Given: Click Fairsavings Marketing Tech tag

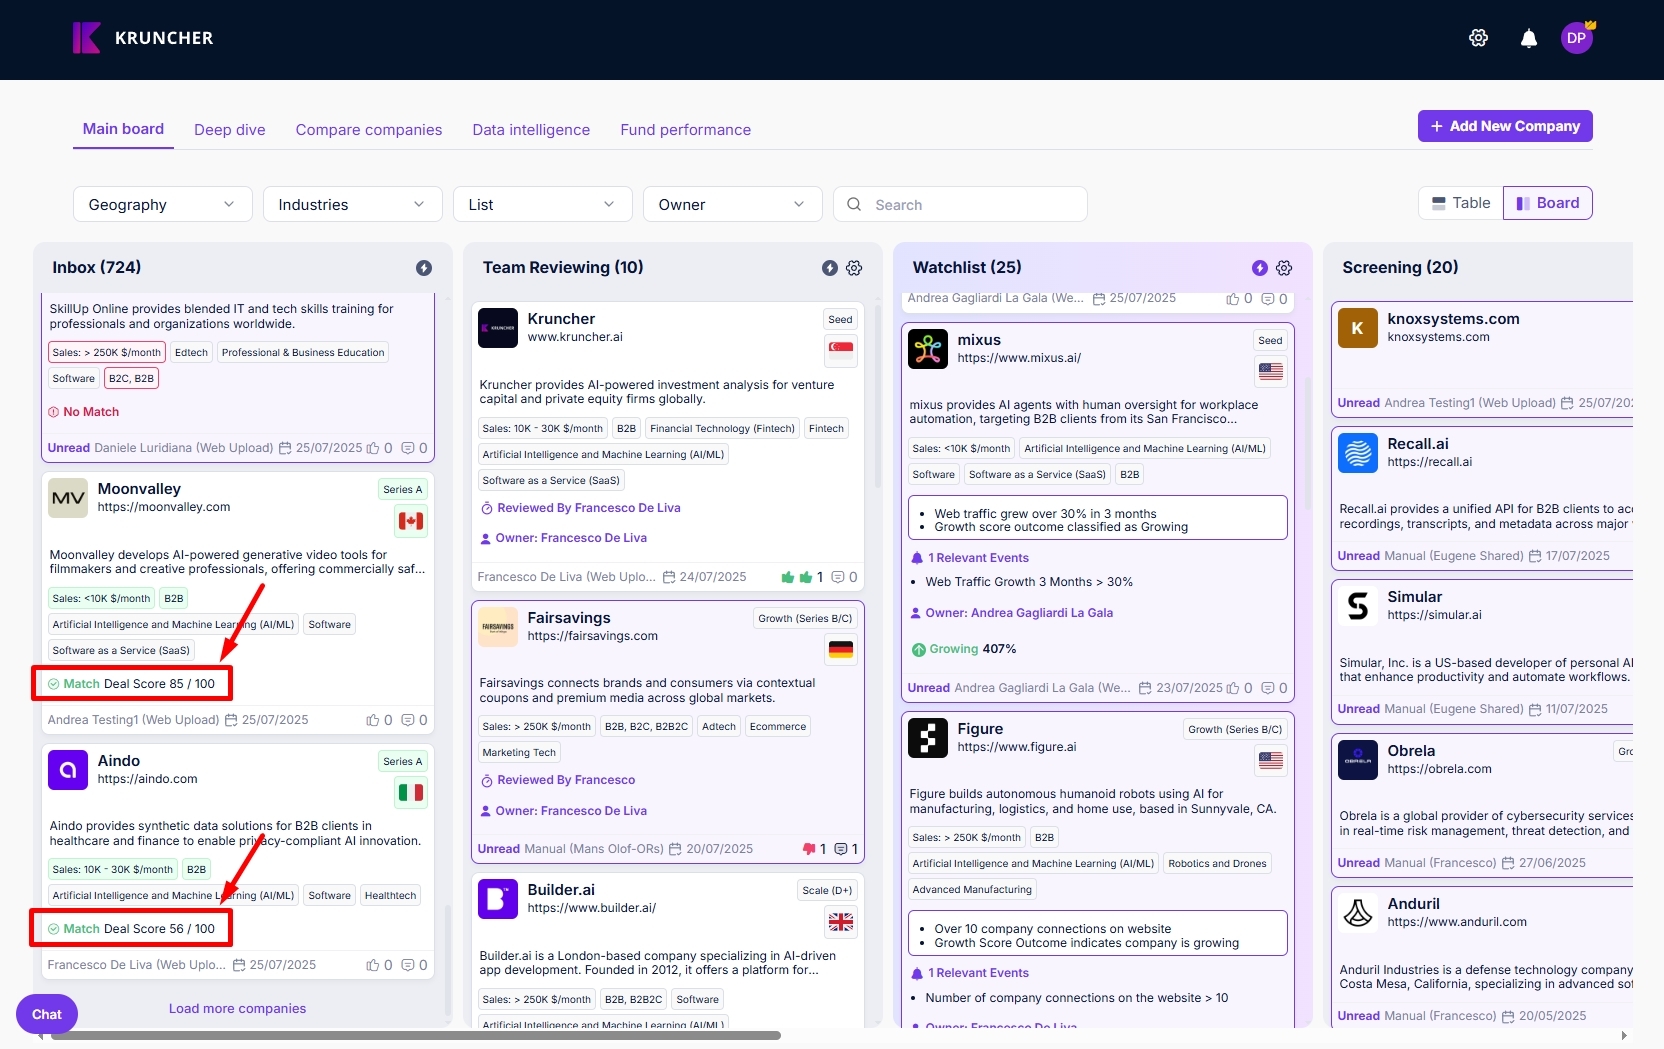Looking at the screenshot, I should 519,753.
